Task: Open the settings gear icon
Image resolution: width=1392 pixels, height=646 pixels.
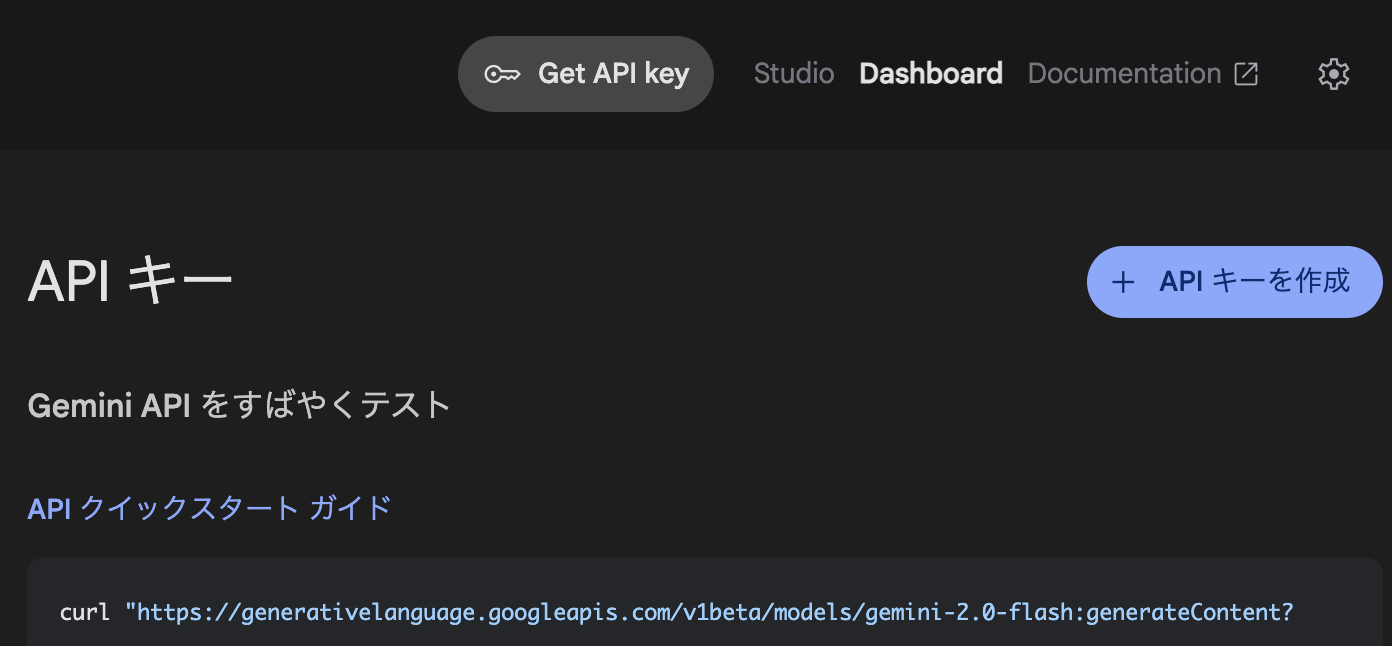Action: tap(1333, 74)
